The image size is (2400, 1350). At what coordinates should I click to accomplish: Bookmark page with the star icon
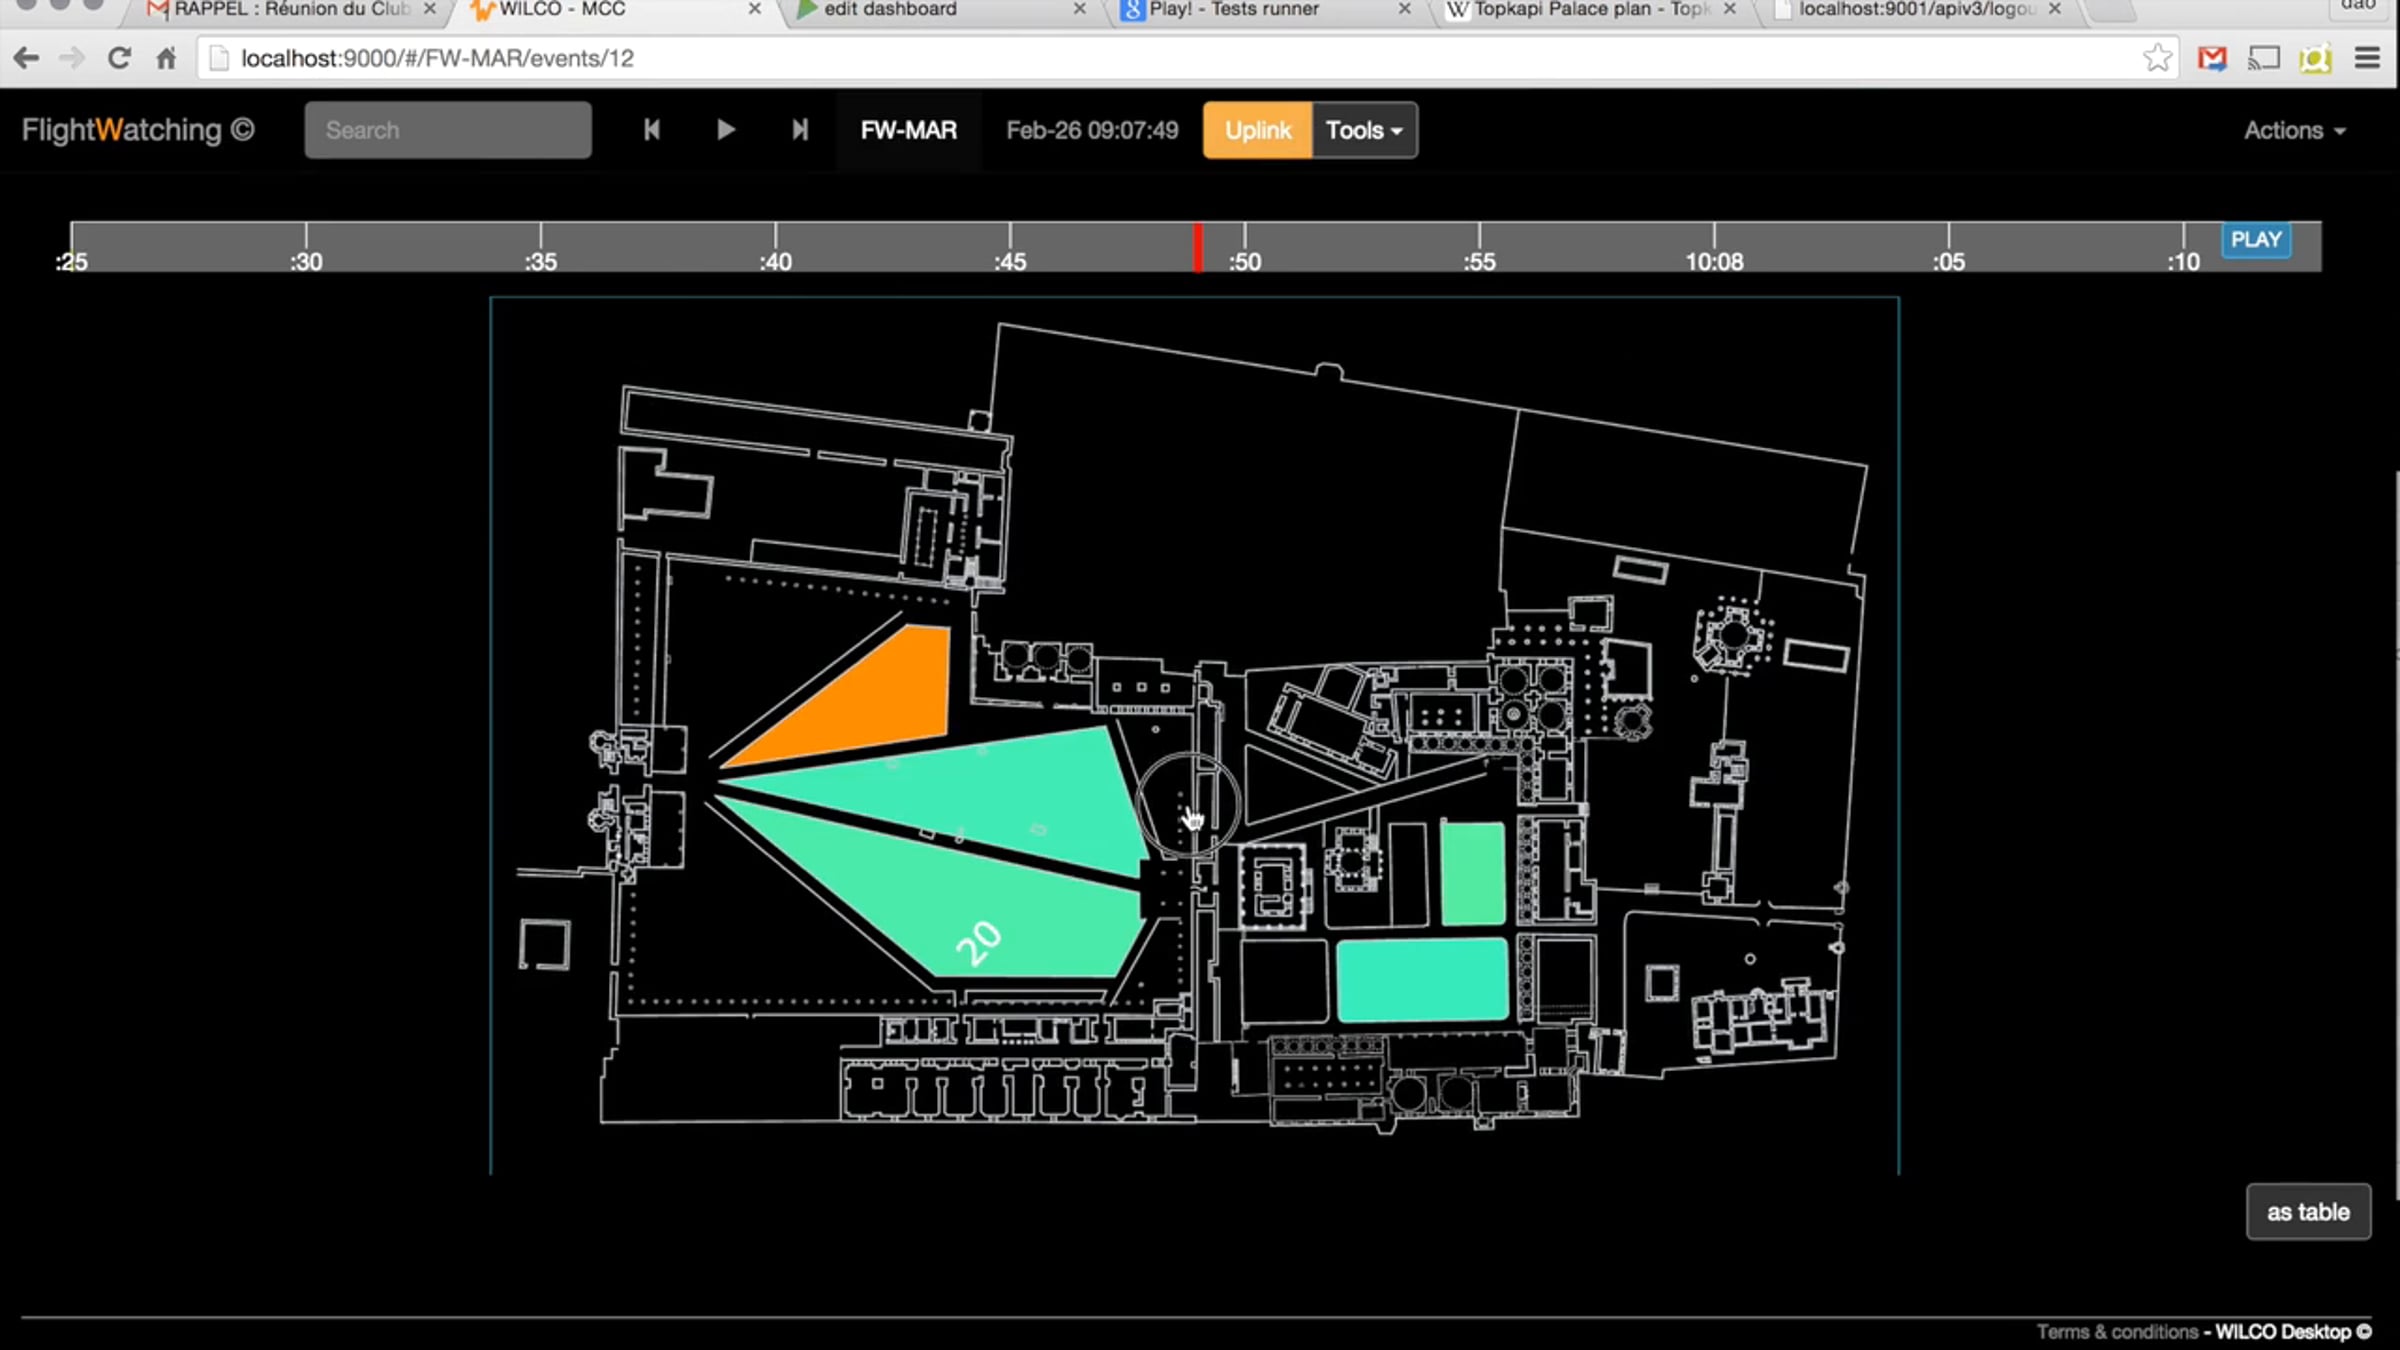tap(2157, 58)
